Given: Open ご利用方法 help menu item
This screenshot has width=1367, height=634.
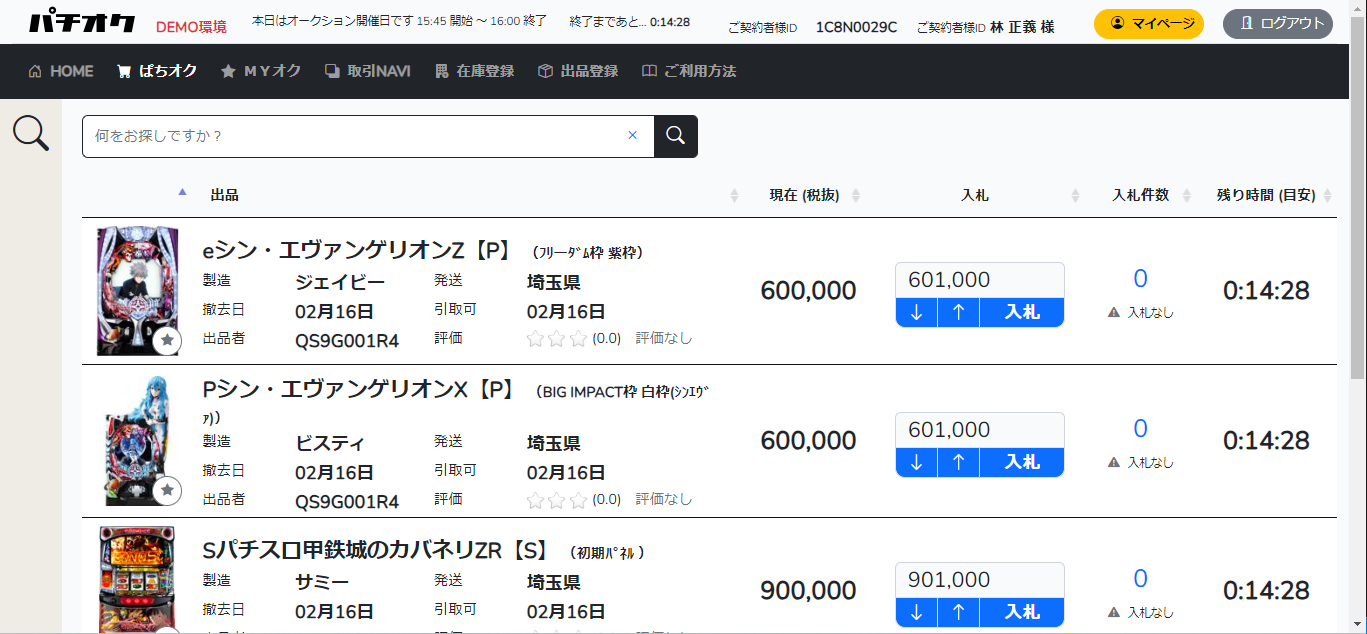Looking at the screenshot, I should pos(689,71).
